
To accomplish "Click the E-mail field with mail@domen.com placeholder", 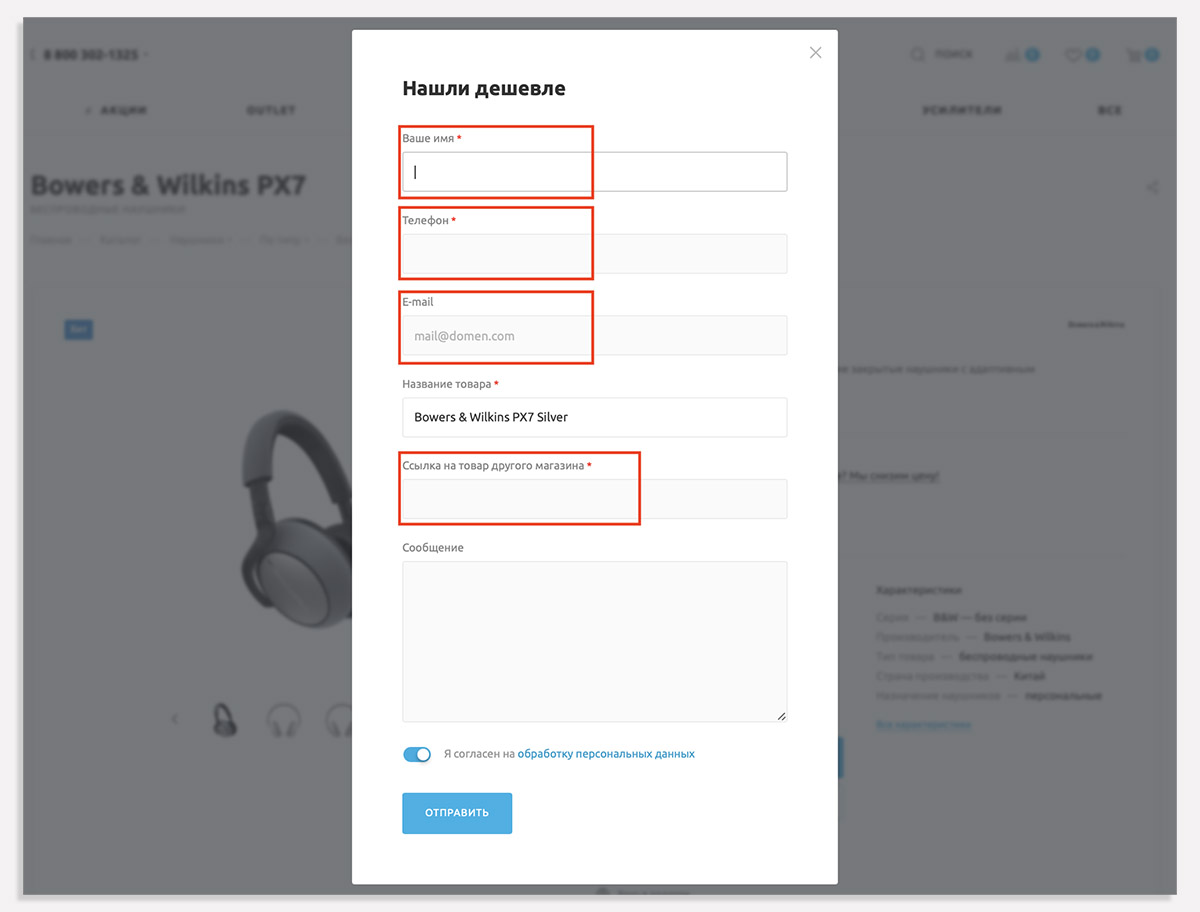I will 595,335.
